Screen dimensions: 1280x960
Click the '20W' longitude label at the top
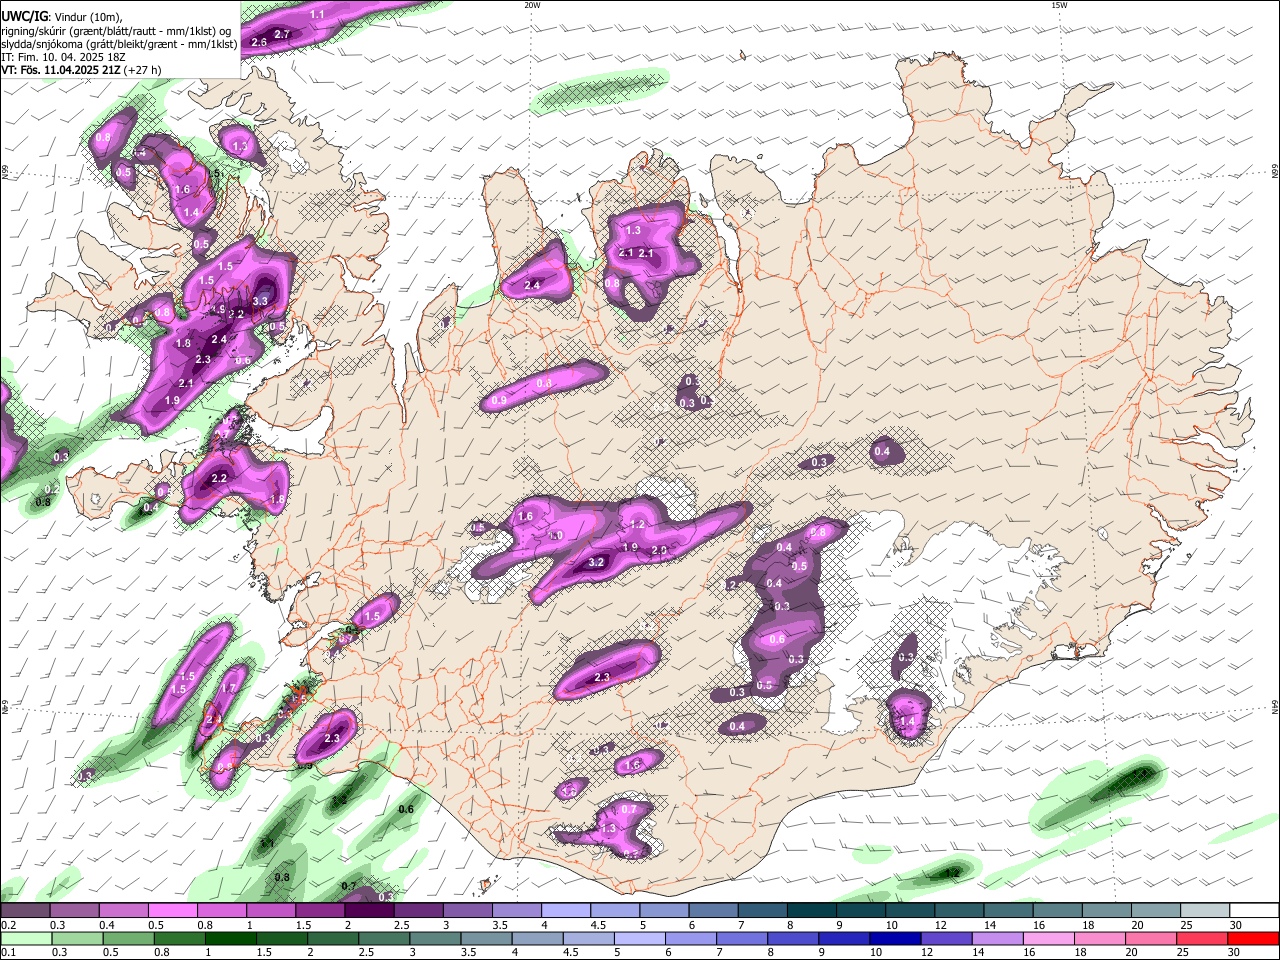[532, 5]
